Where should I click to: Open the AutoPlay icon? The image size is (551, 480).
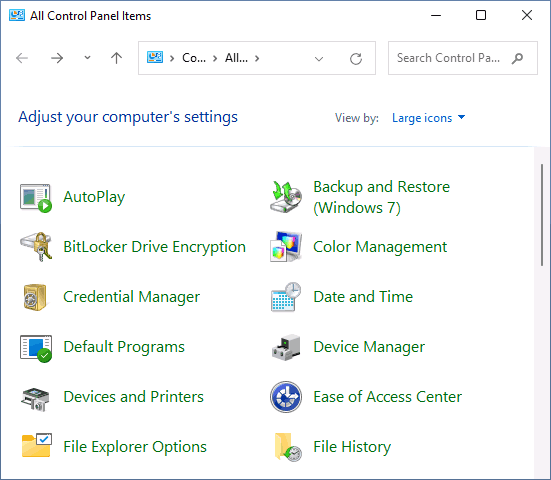36,198
